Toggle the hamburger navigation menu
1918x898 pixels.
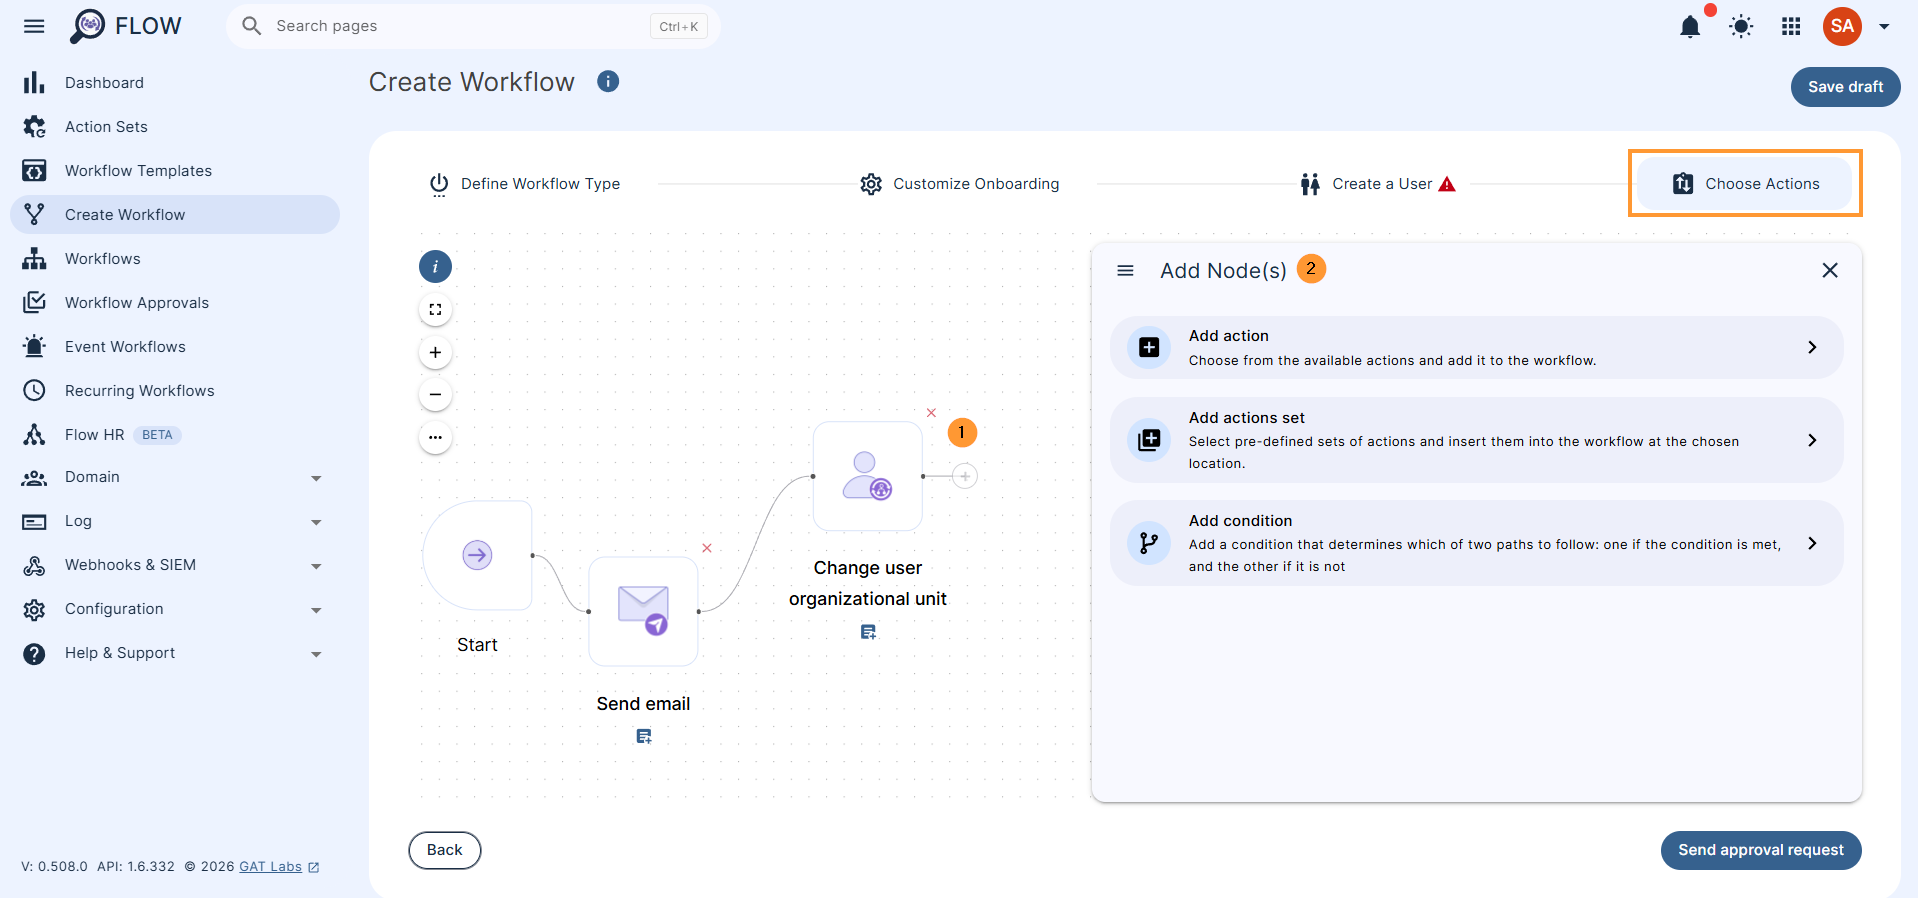34,26
